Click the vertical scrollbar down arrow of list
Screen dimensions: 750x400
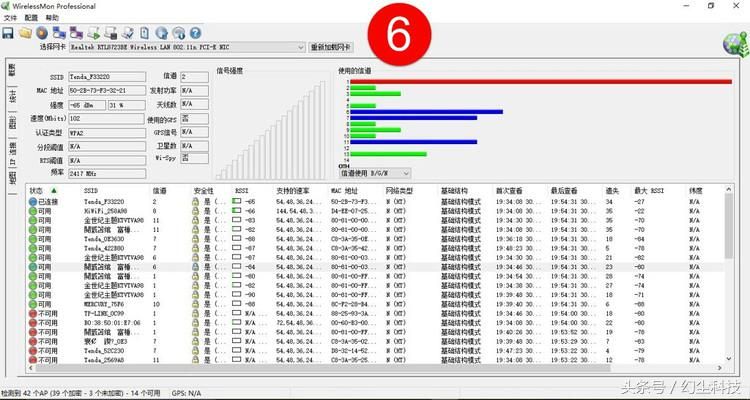pos(728,359)
